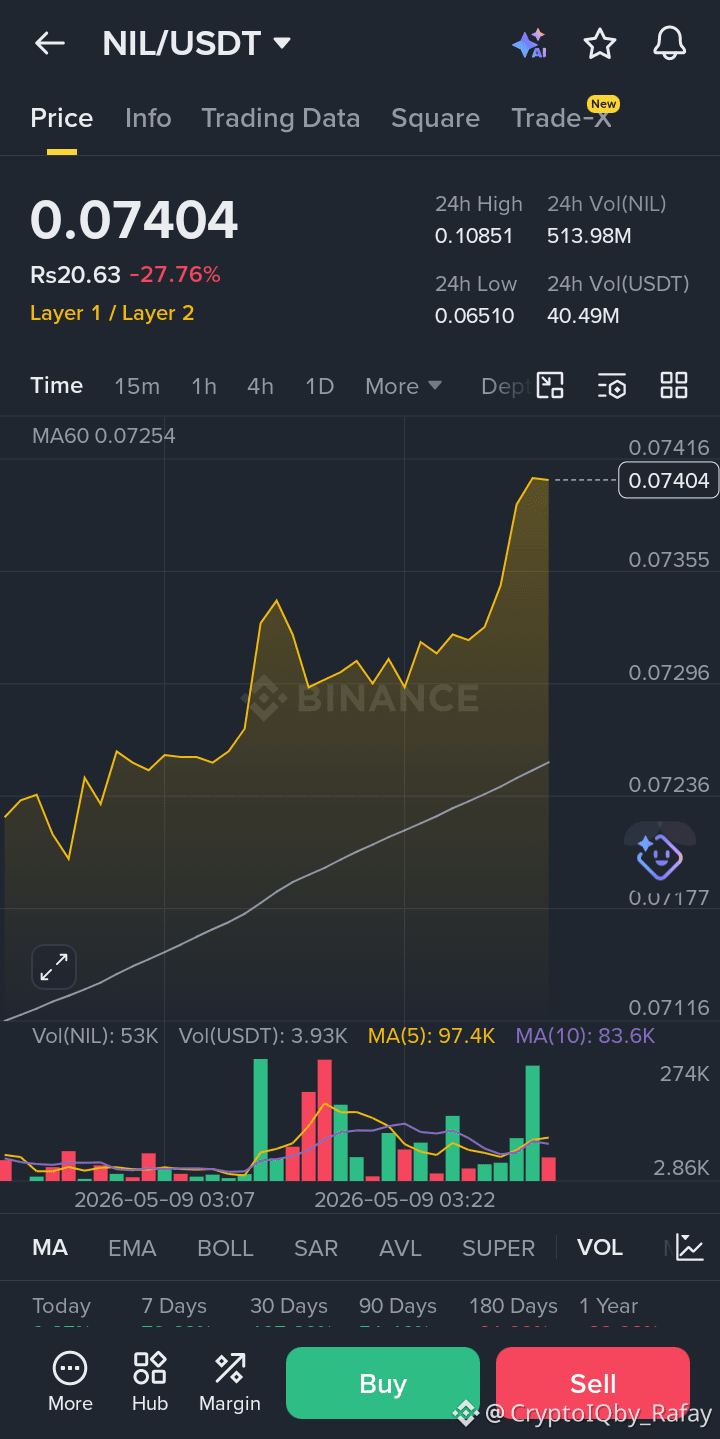The height and width of the screenshot is (1439, 720).
Task: Tap the 1 Year performance column
Action: (608, 1306)
